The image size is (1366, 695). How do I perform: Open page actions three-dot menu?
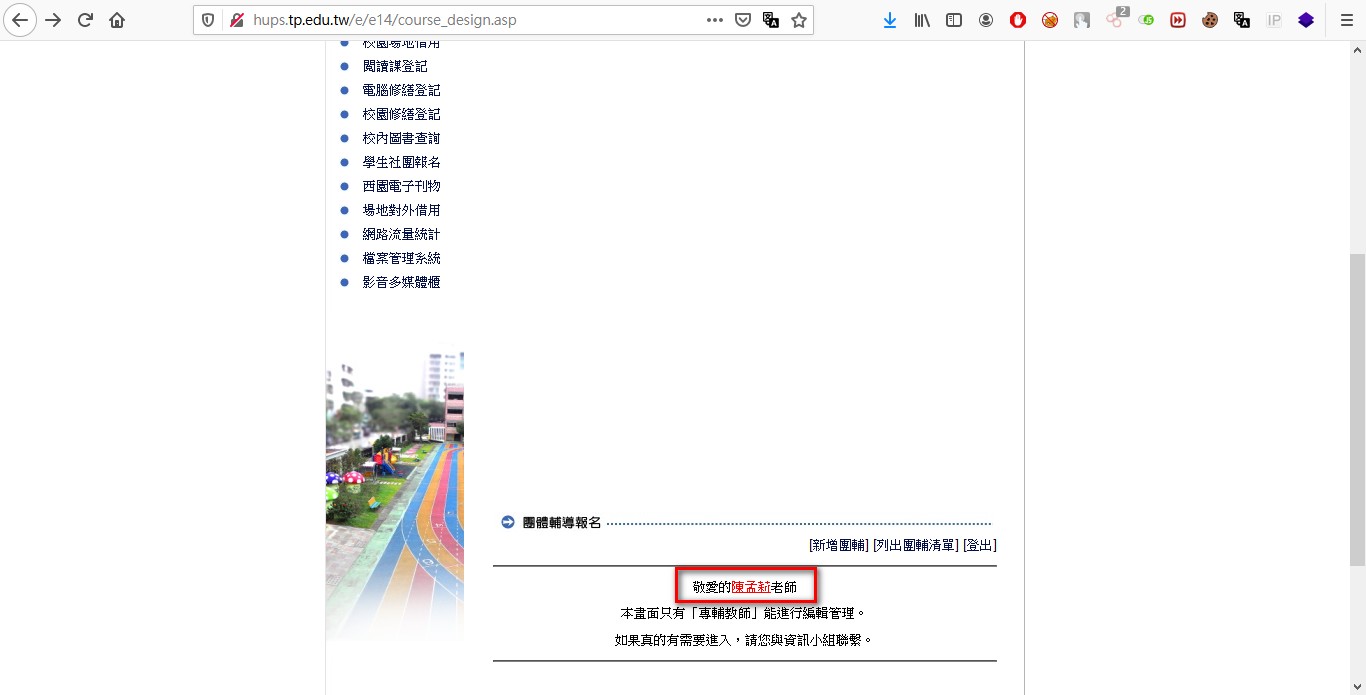pos(714,20)
